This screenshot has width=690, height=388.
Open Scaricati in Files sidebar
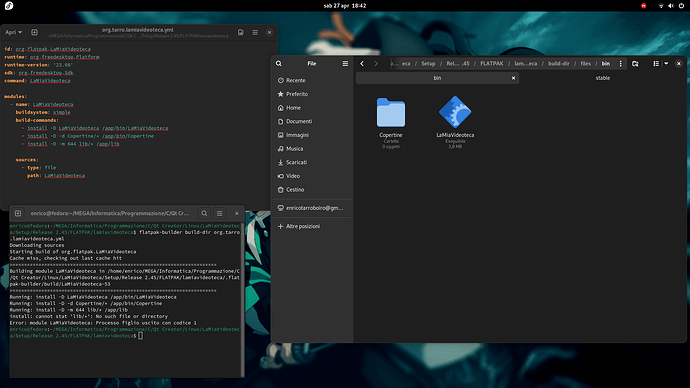[312, 162]
